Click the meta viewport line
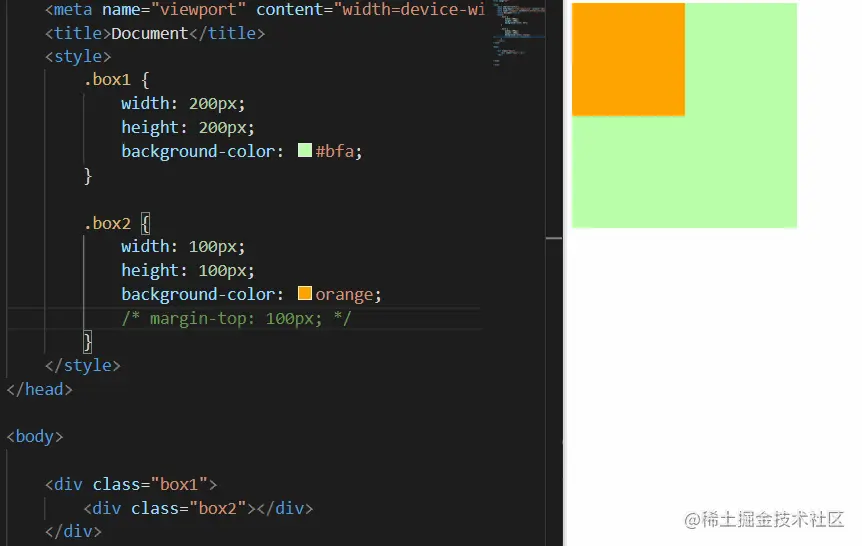862x546 pixels. (x=265, y=9)
